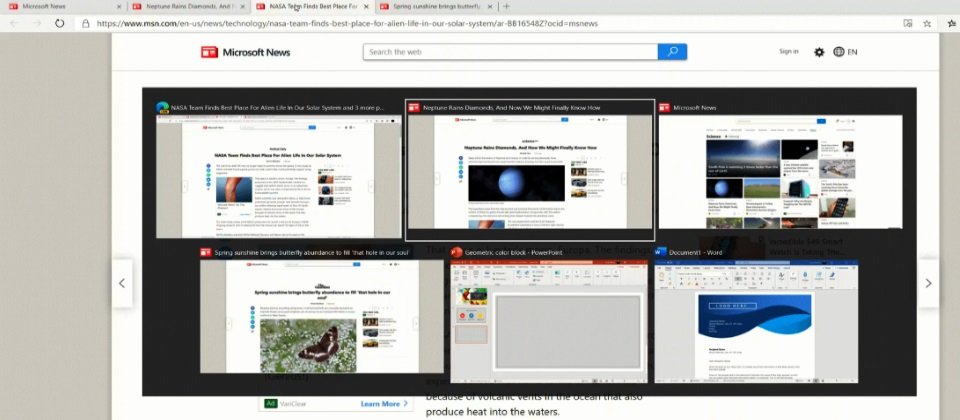Close the Spring sunshine butterfly tab
This screenshot has height=420, width=960.
[491, 7]
